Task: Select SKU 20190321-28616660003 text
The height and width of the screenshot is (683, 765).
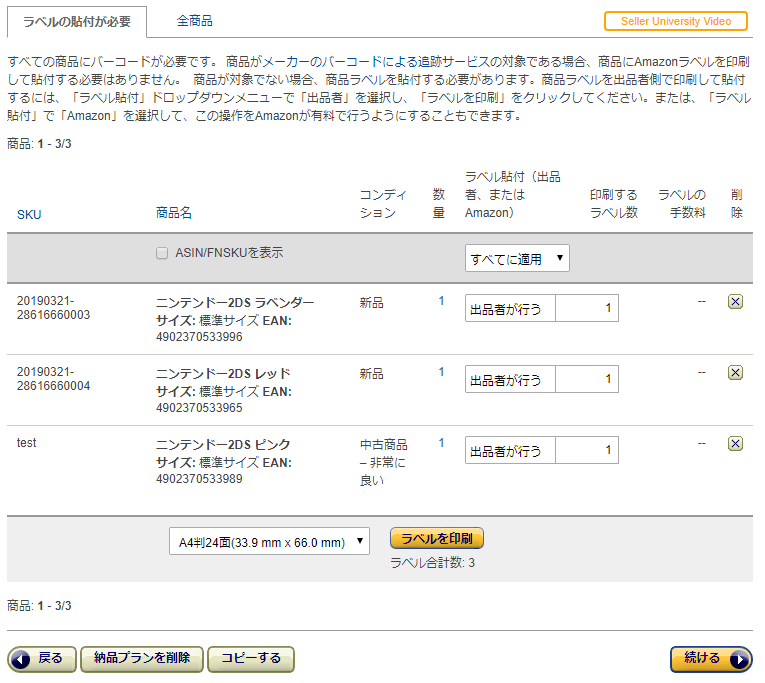Action: pos(53,308)
